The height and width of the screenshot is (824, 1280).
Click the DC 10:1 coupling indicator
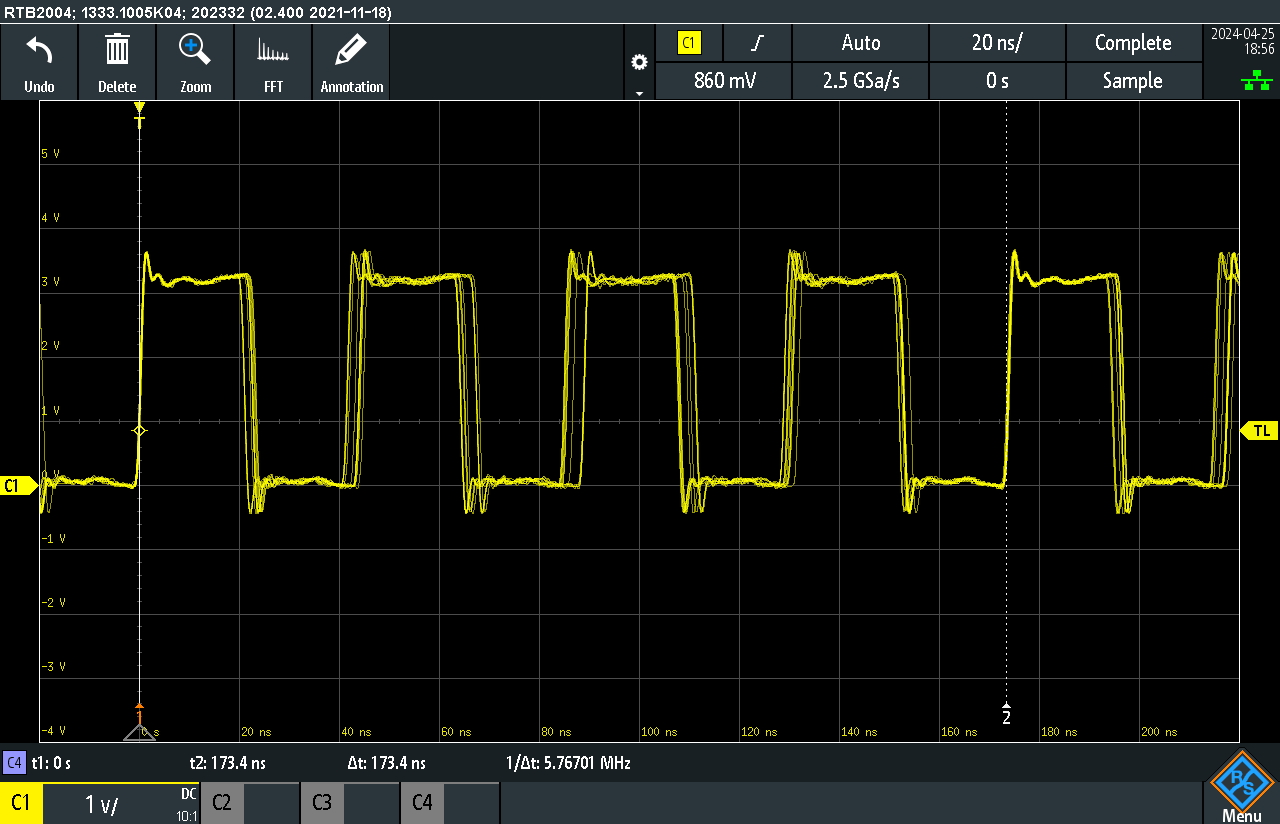tap(188, 804)
